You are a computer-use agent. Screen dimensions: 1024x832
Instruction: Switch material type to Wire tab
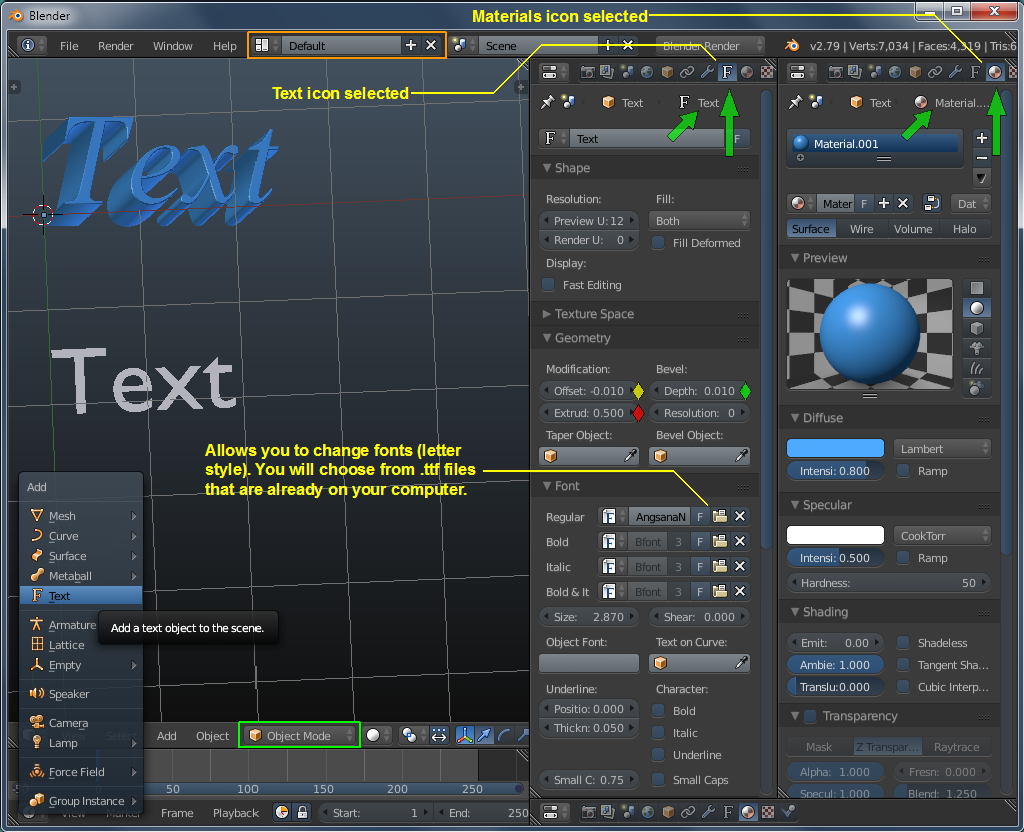click(x=861, y=229)
